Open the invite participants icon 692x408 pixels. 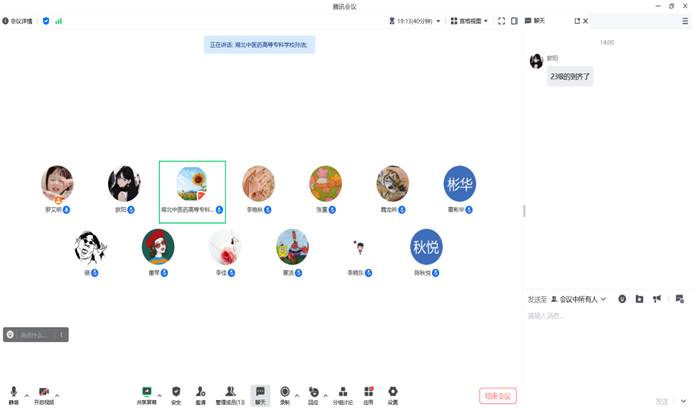click(x=201, y=395)
